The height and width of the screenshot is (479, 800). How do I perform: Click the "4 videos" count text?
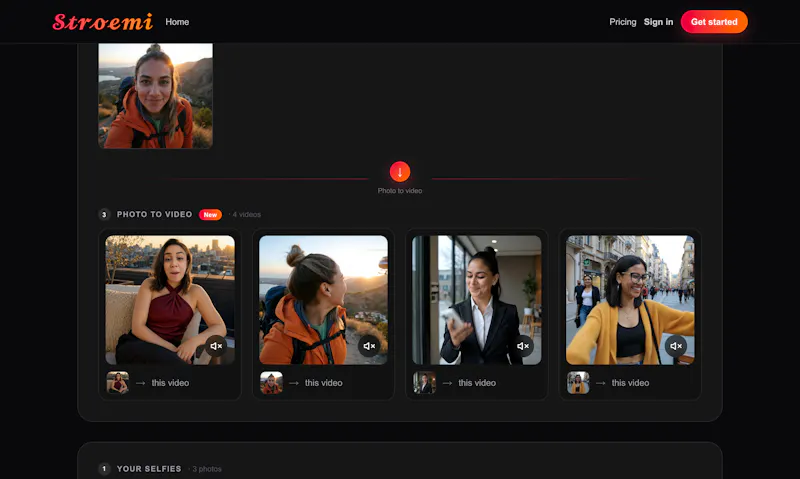pyautogui.click(x=246, y=215)
